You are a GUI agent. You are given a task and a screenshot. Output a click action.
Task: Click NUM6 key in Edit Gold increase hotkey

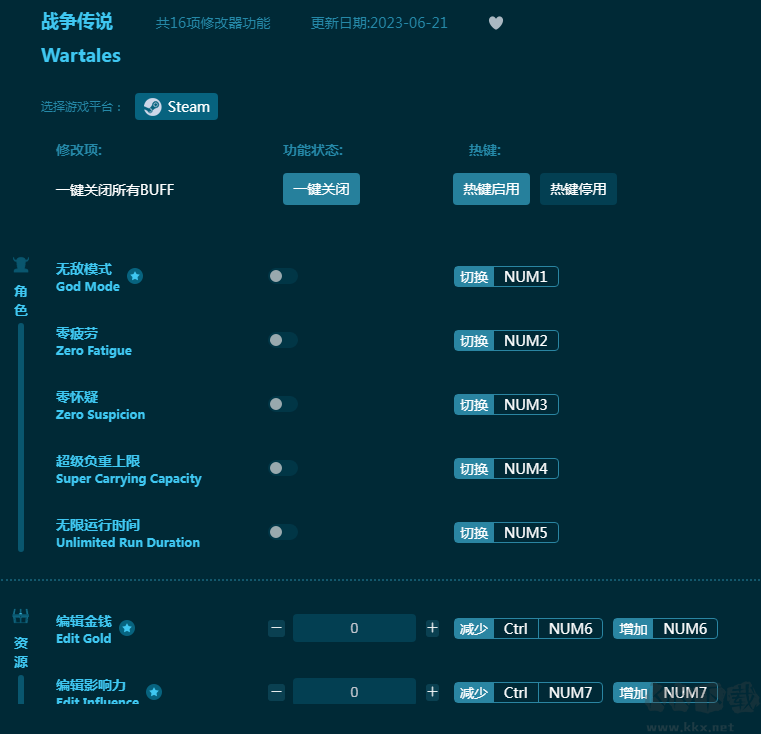coord(685,629)
